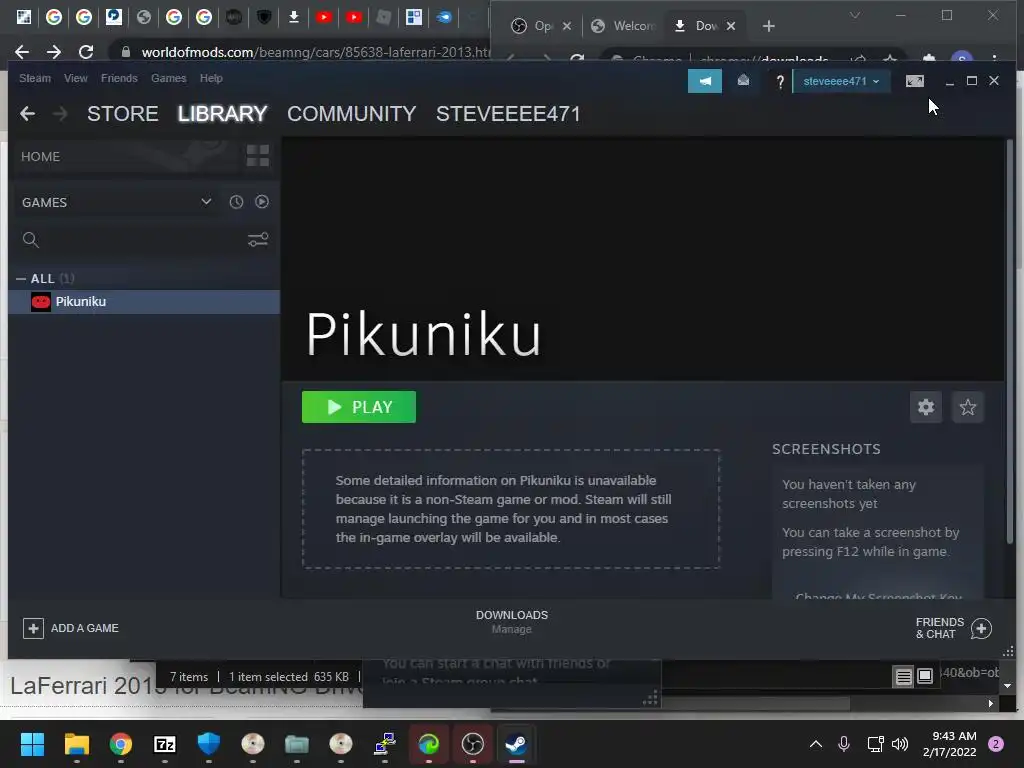Viewport: 1024px width, 768px height.
Task: Open new tab plus in second Chrome window
Action: 769,26
